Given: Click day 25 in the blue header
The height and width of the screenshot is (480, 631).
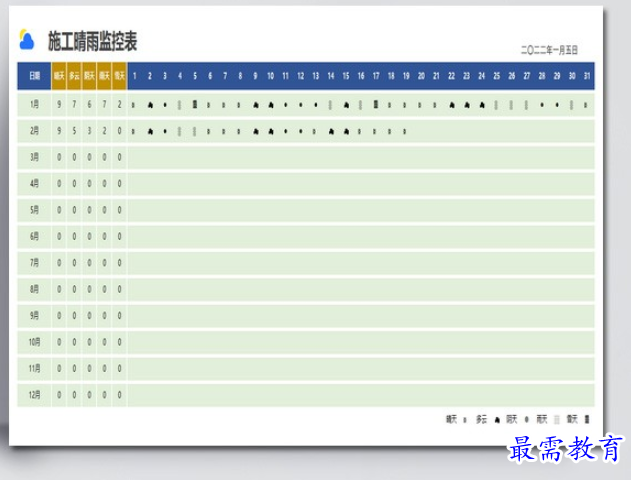Looking at the screenshot, I should coord(497,76).
